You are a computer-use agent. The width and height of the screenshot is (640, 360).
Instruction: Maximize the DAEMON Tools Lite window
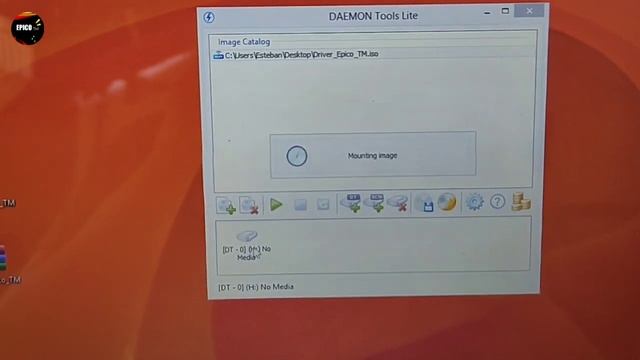[x=505, y=11]
